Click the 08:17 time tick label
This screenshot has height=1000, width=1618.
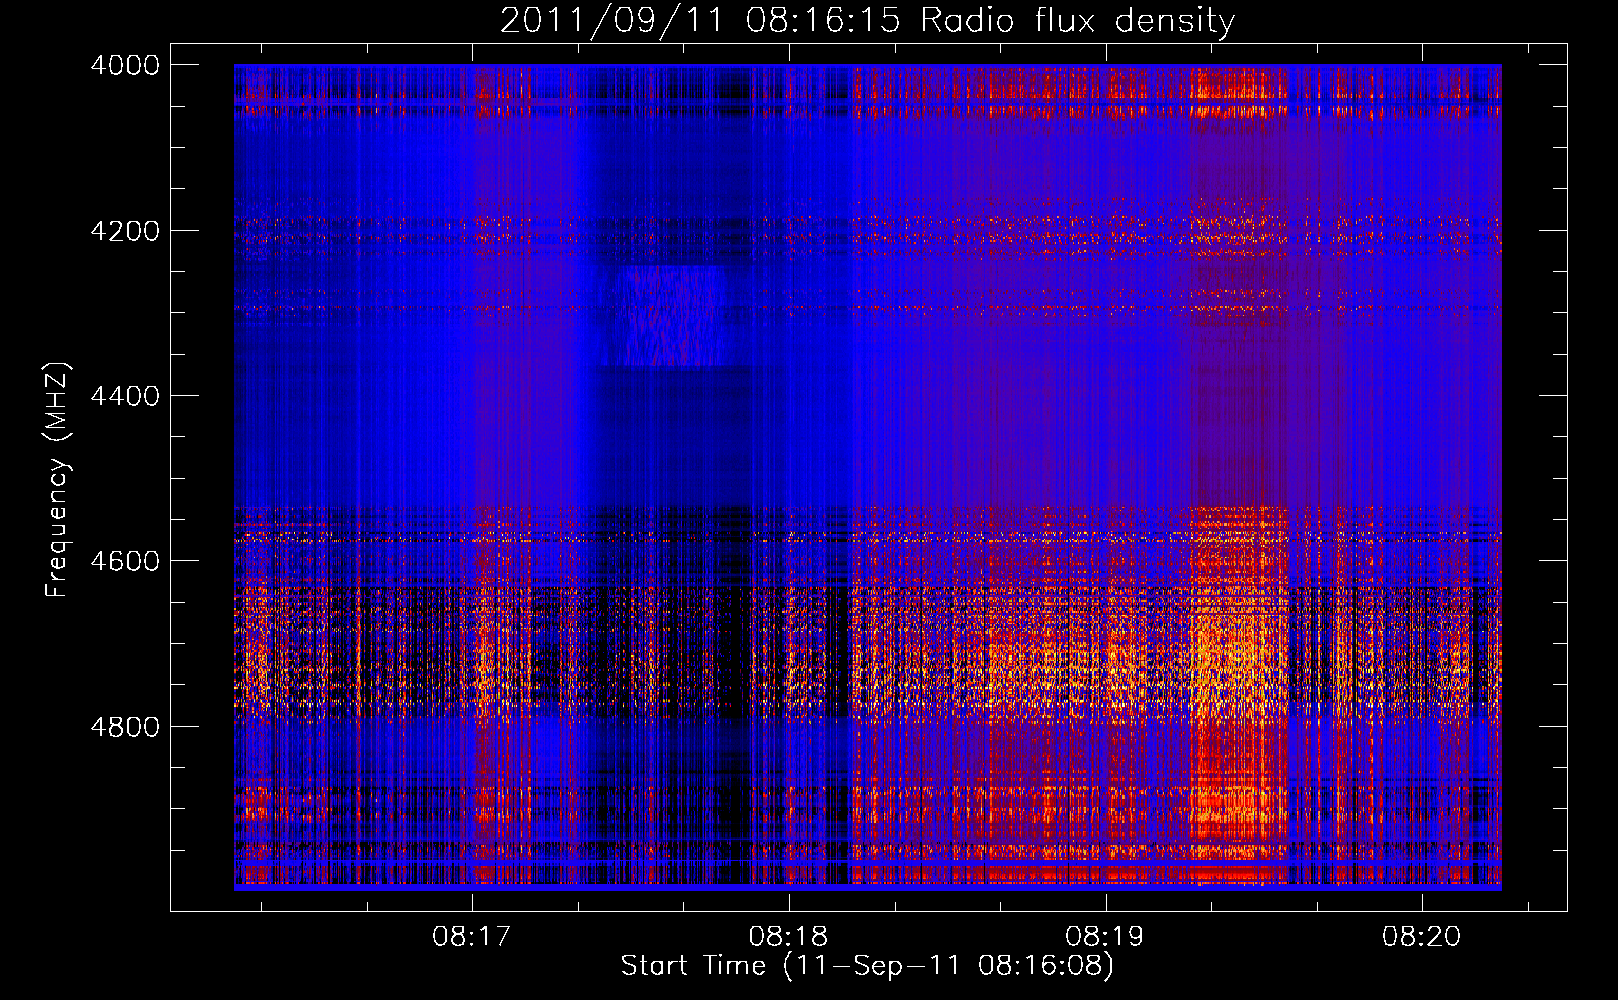click(x=471, y=937)
